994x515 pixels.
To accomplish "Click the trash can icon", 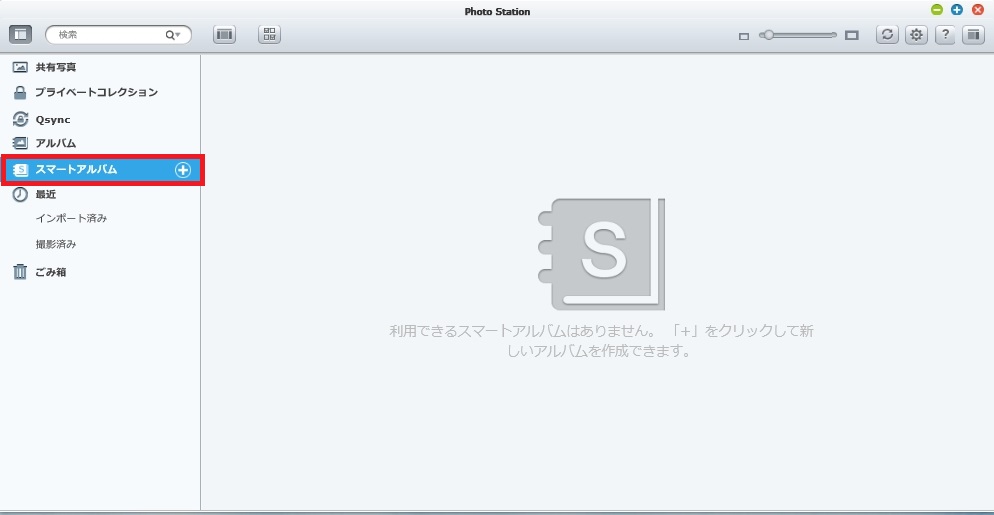I will (20, 272).
